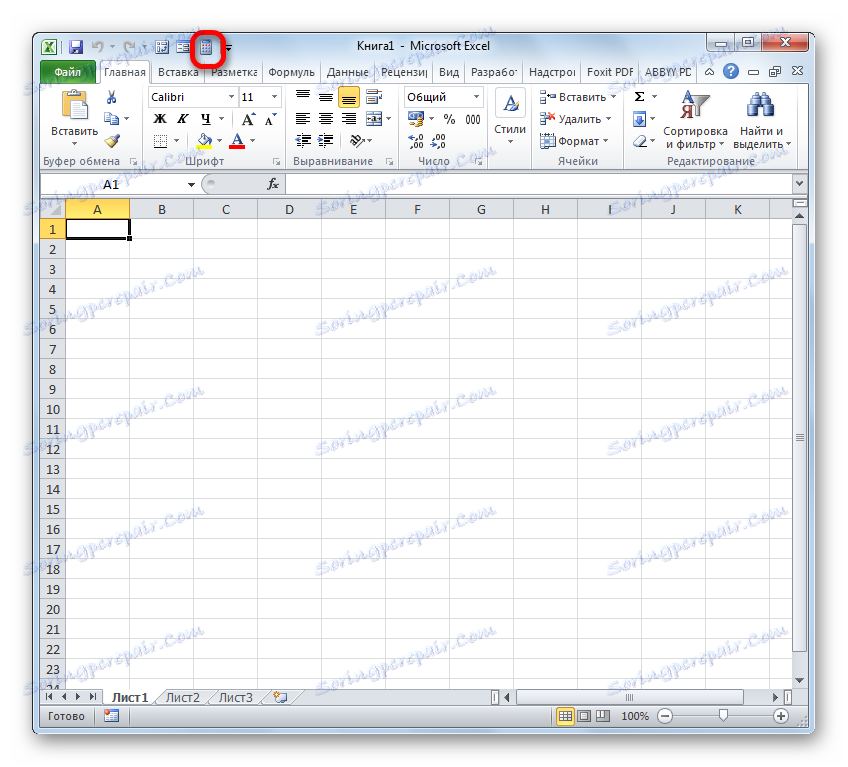The height and width of the screenshot is (767, 848).
Task: Click Вставить cells button in Ячейки group
Action: [x=577, y=97]
